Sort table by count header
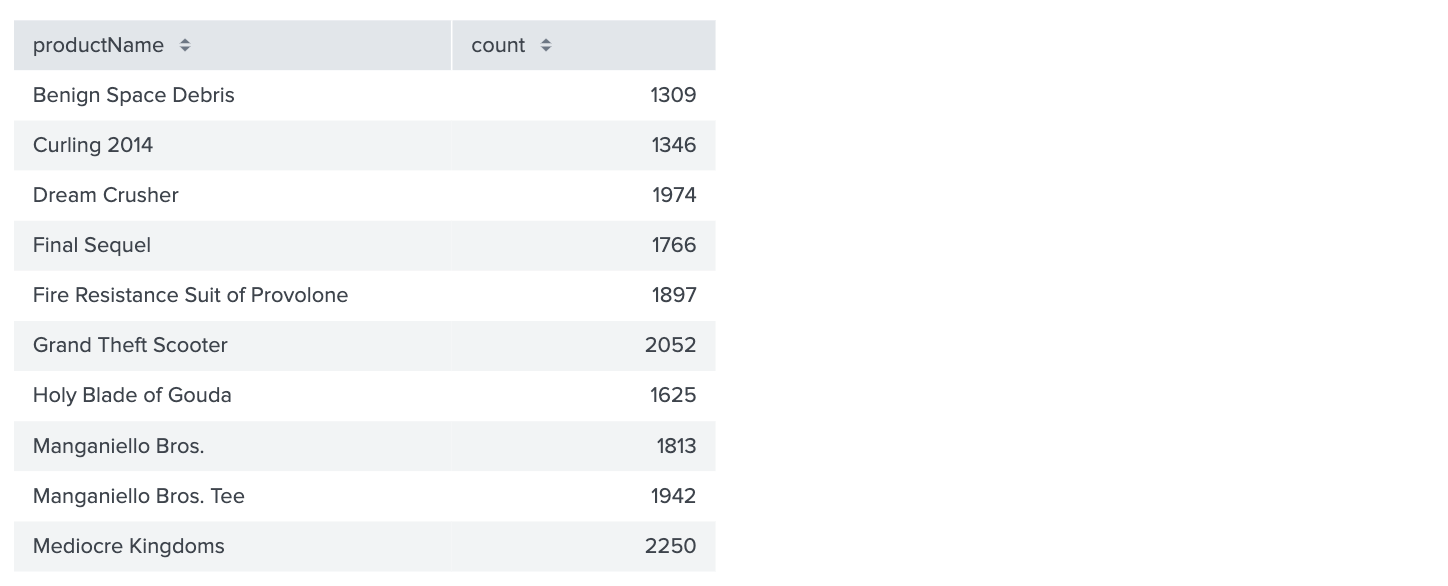 point(498,45)
